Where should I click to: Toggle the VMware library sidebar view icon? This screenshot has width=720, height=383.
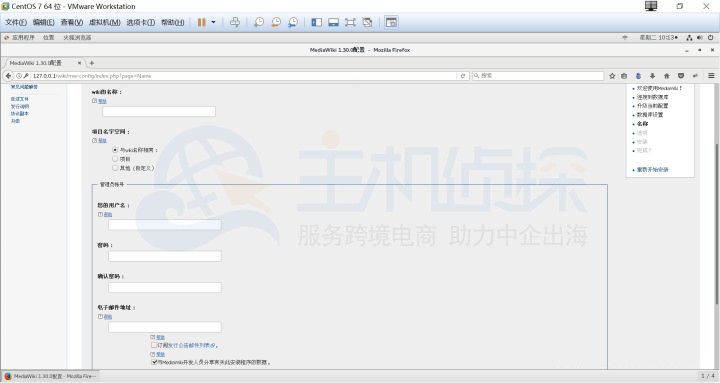(x=316, y=22)
